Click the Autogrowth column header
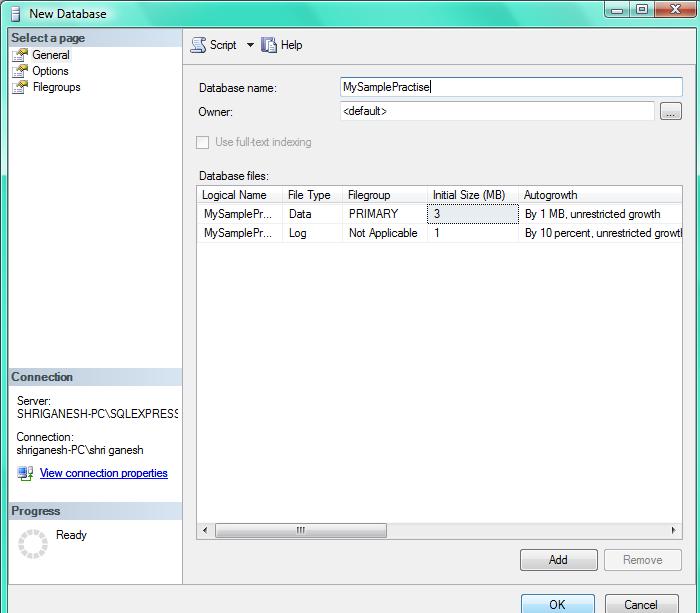Viewport: 700px width, 613px height. (x=600, y=195)
